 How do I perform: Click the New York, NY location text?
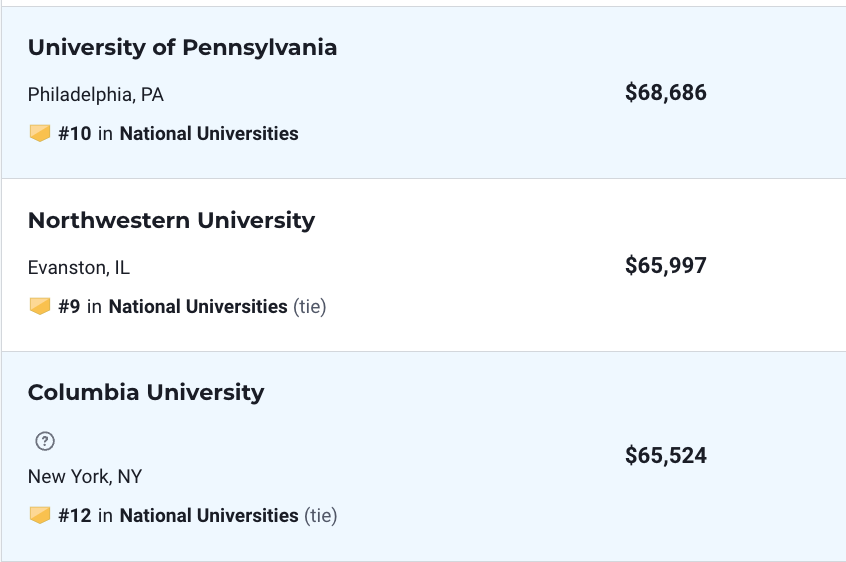85,477
